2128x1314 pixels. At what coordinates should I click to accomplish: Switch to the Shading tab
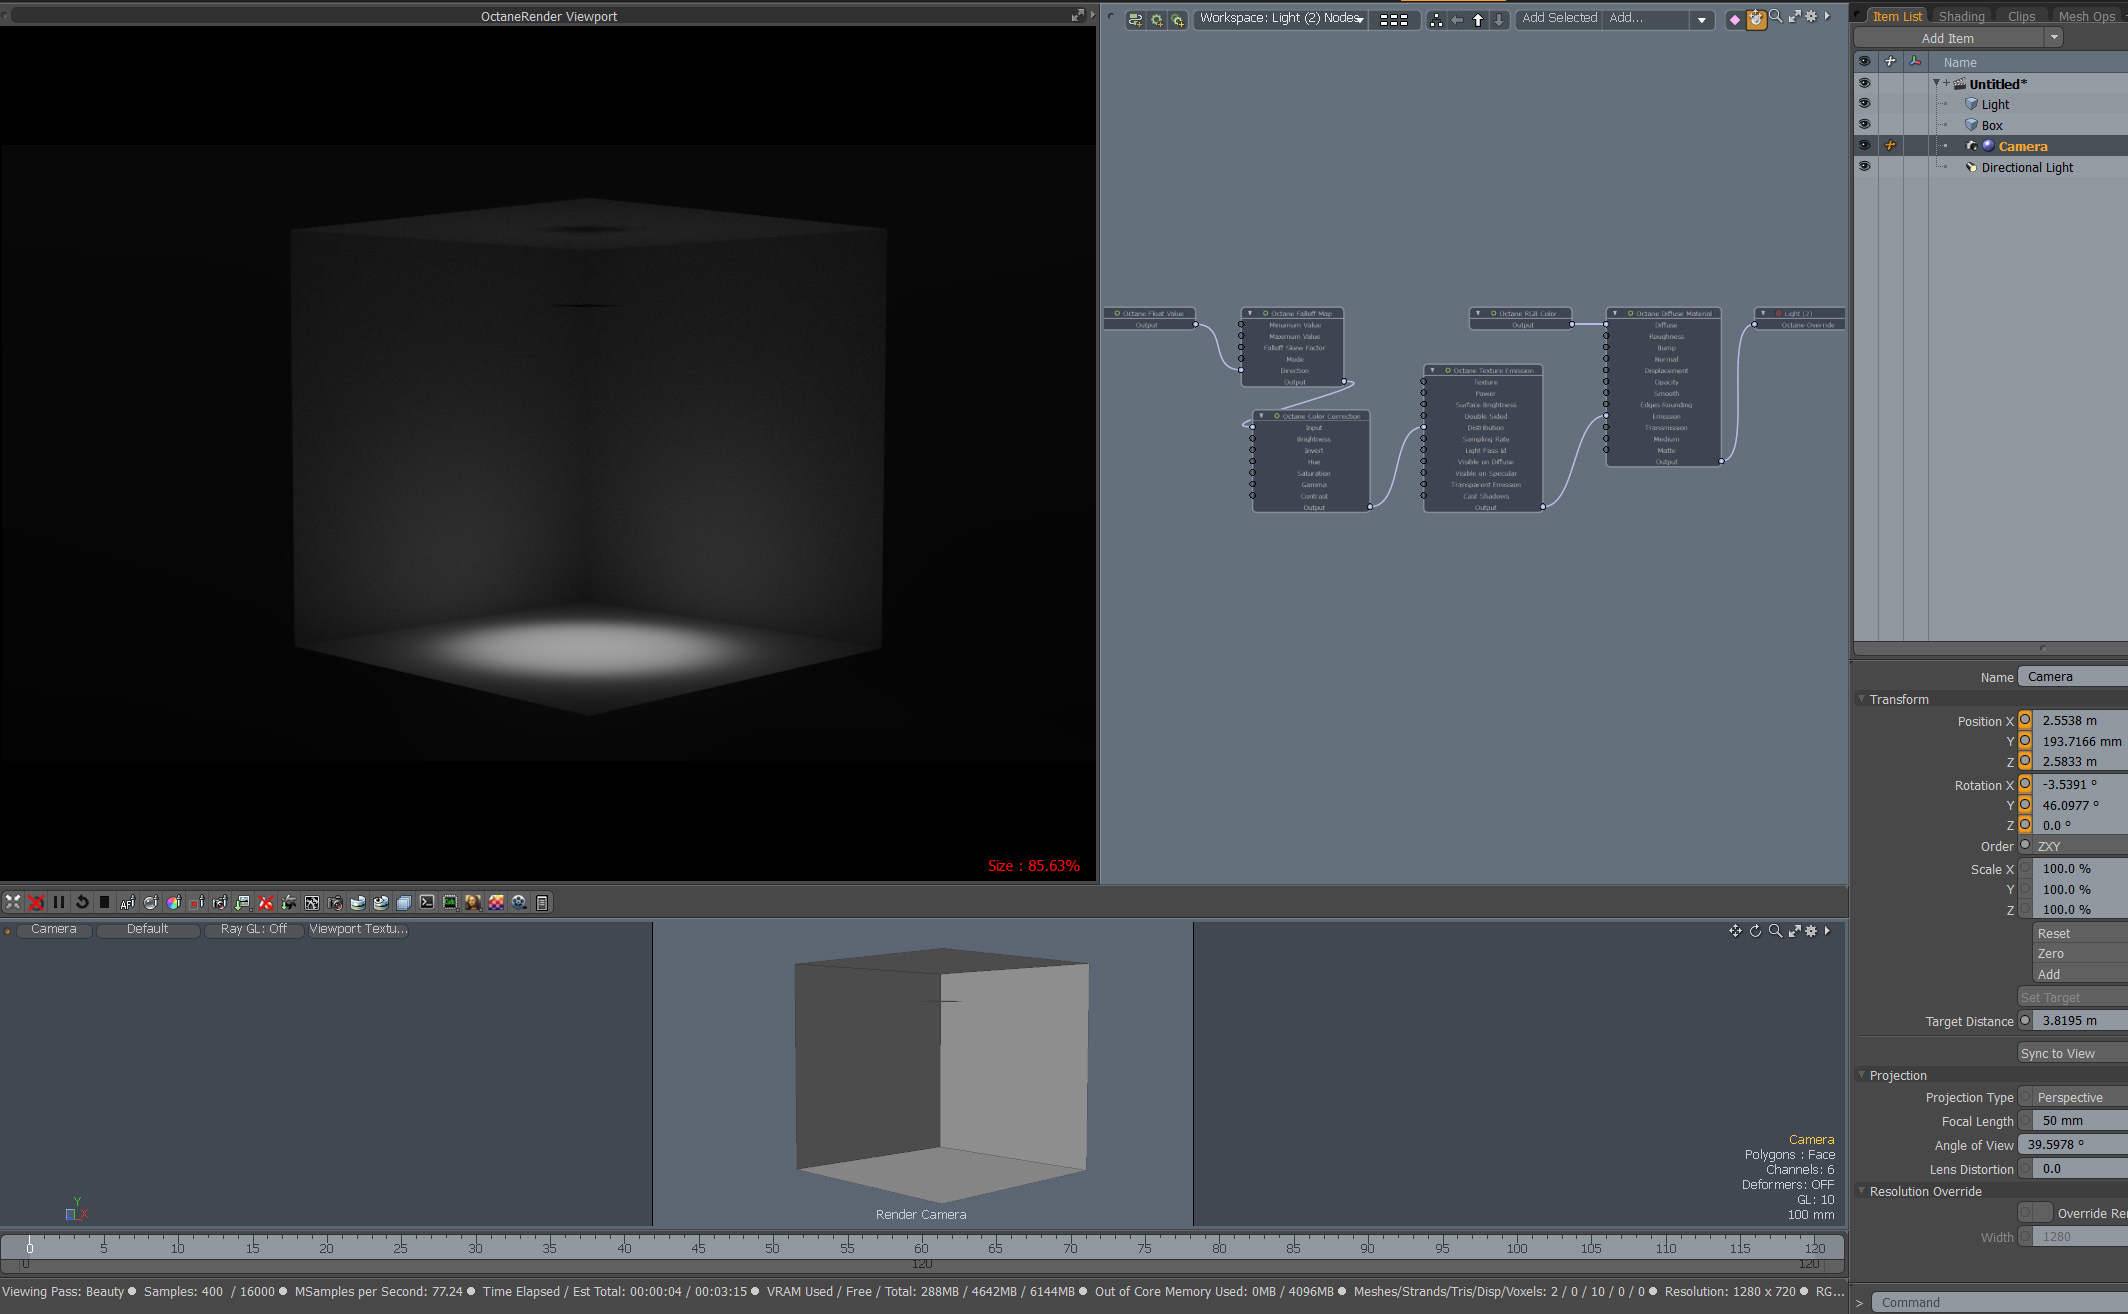click(1961, 16)
